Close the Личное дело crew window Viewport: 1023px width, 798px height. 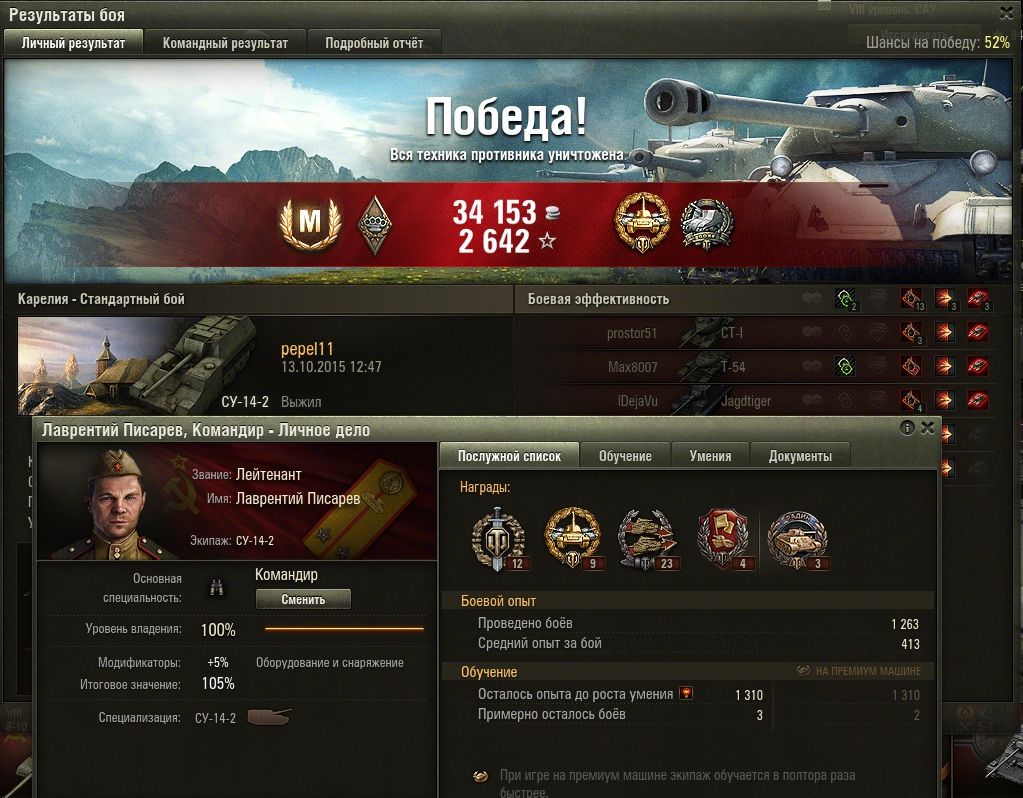coord(927,428)
